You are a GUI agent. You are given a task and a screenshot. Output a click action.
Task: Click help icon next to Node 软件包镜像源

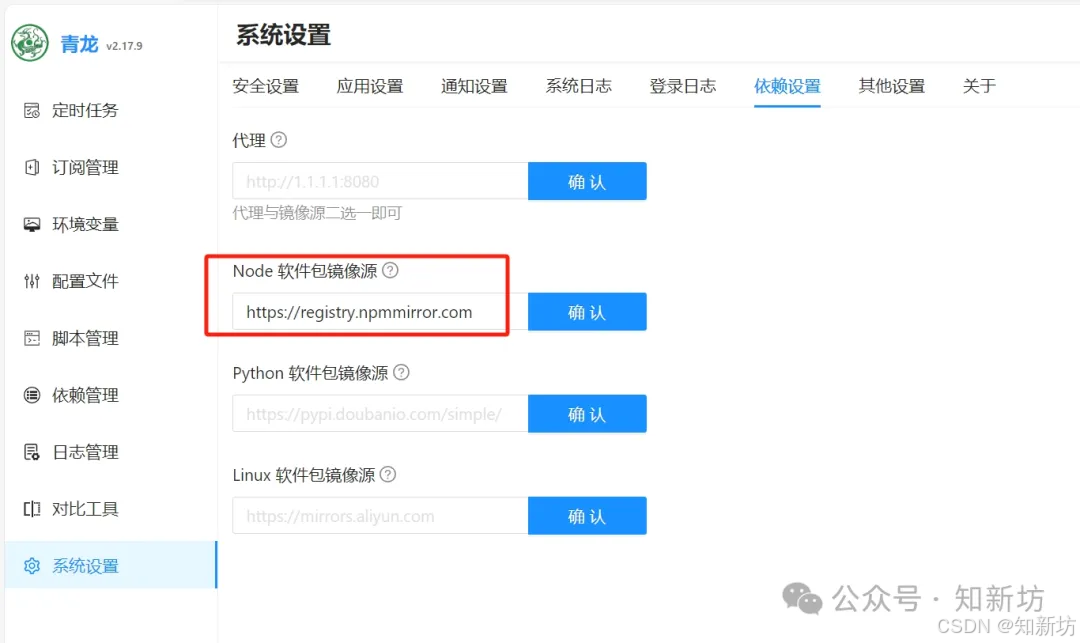click(390, 271)
